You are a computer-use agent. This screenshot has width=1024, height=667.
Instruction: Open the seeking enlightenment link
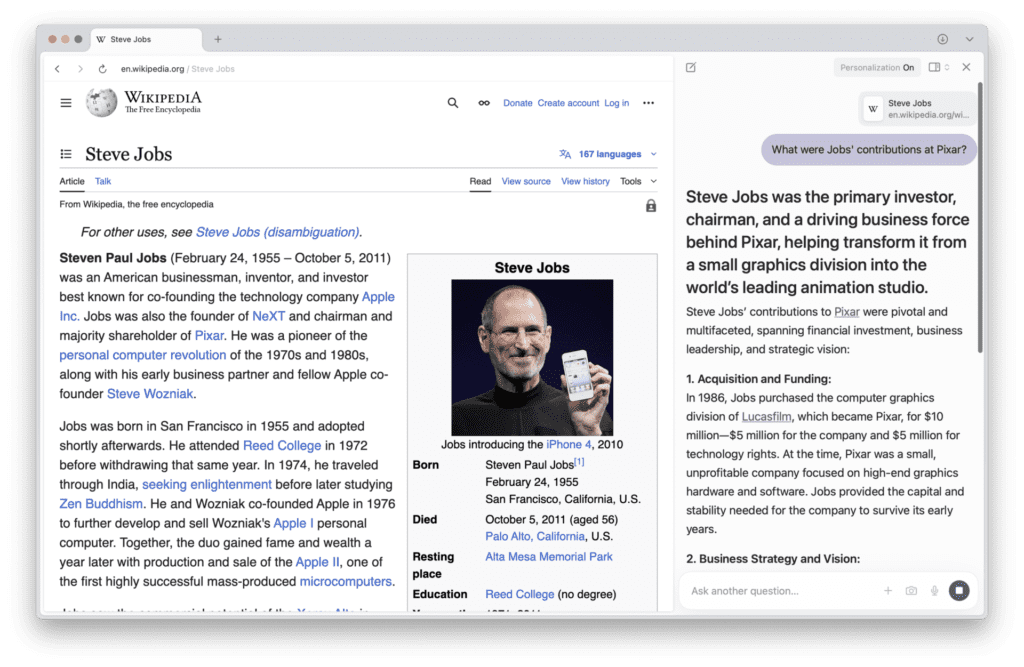[x=206, y=484]
